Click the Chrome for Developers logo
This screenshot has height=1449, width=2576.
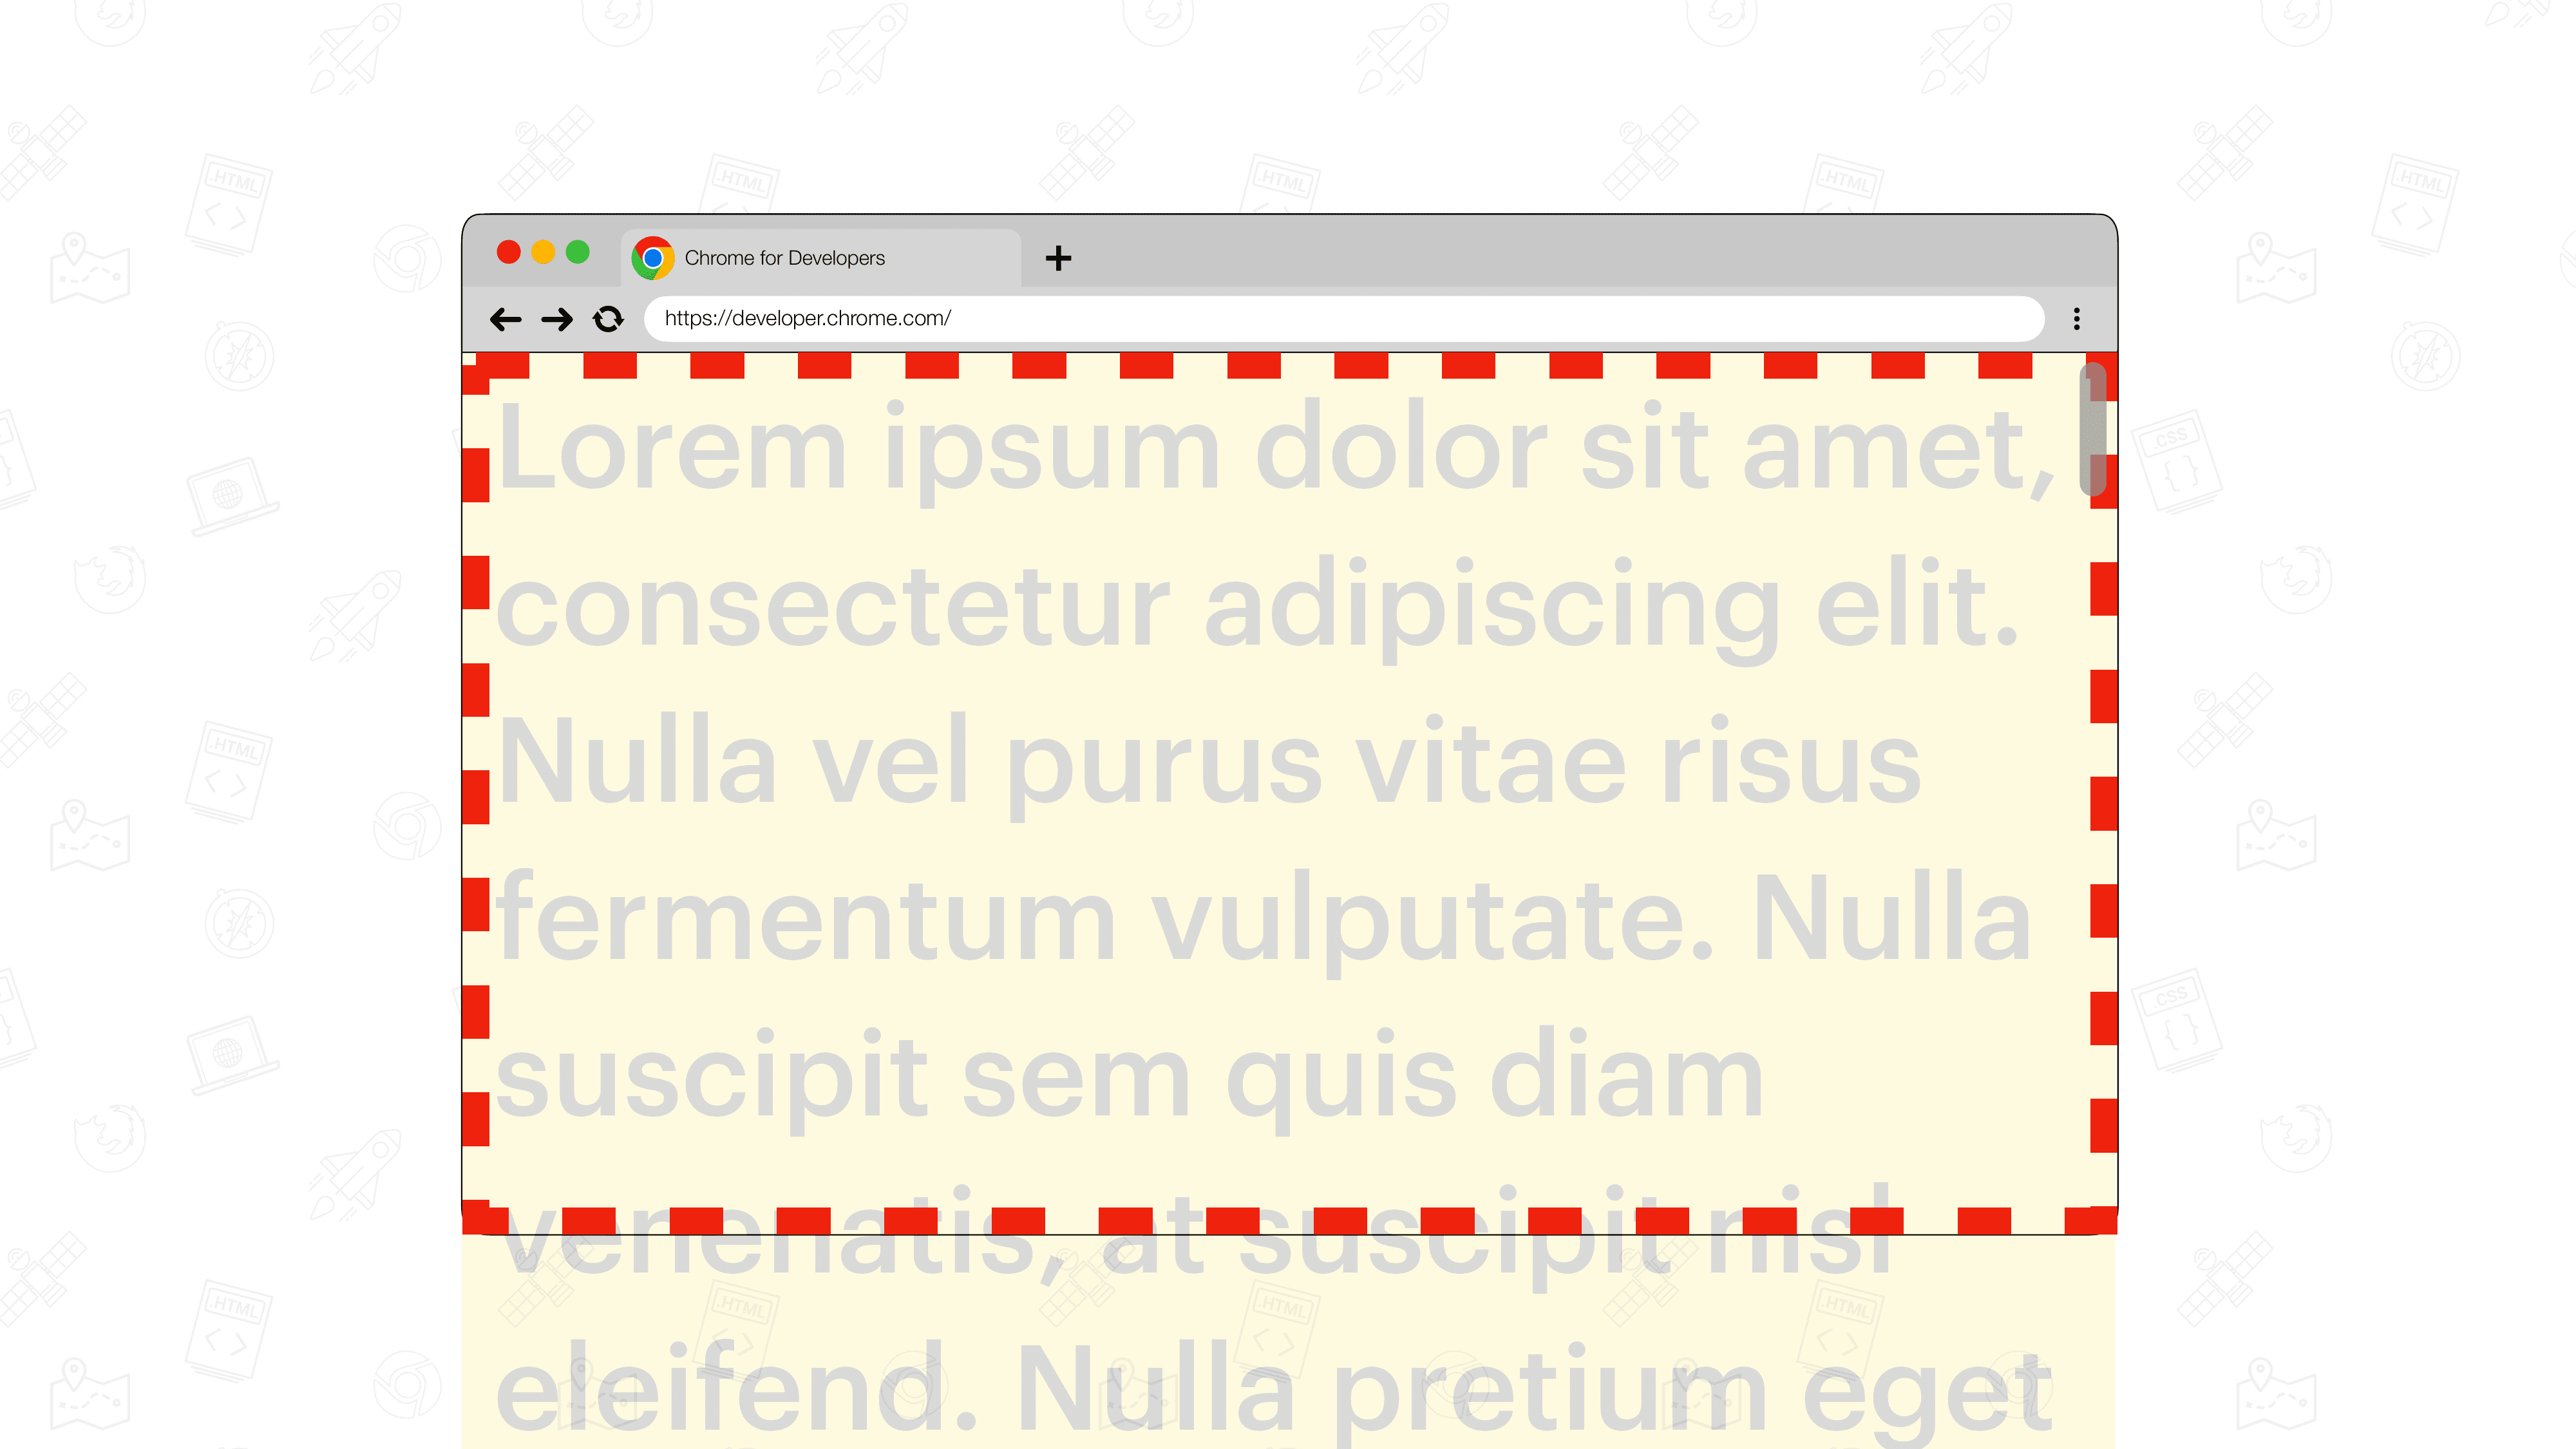click(653, 256)
